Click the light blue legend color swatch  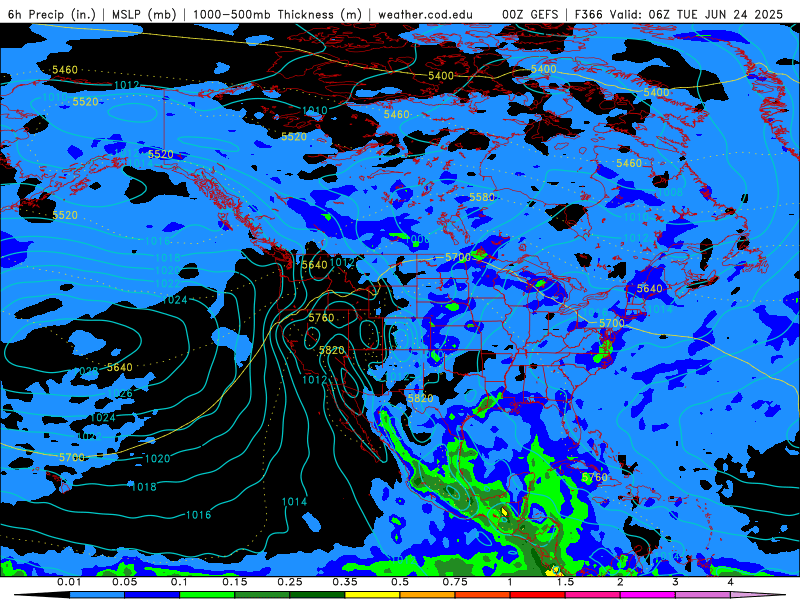[x=97, y=595]
